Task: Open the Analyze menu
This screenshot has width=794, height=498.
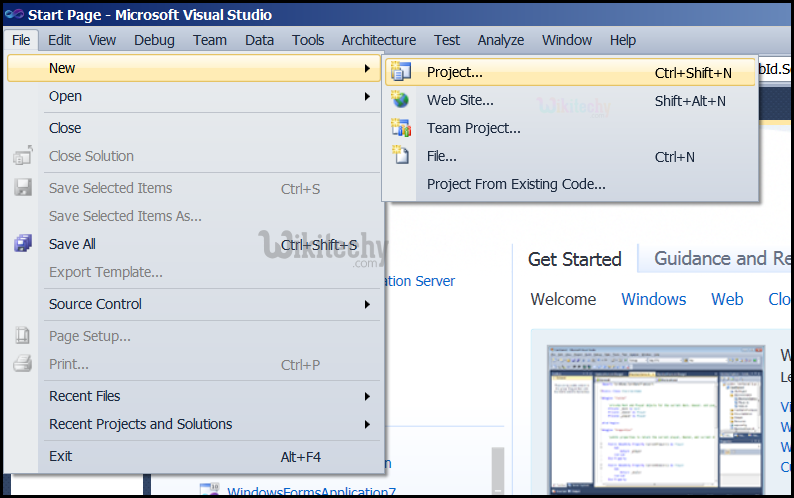Action: tap(501, 40)
